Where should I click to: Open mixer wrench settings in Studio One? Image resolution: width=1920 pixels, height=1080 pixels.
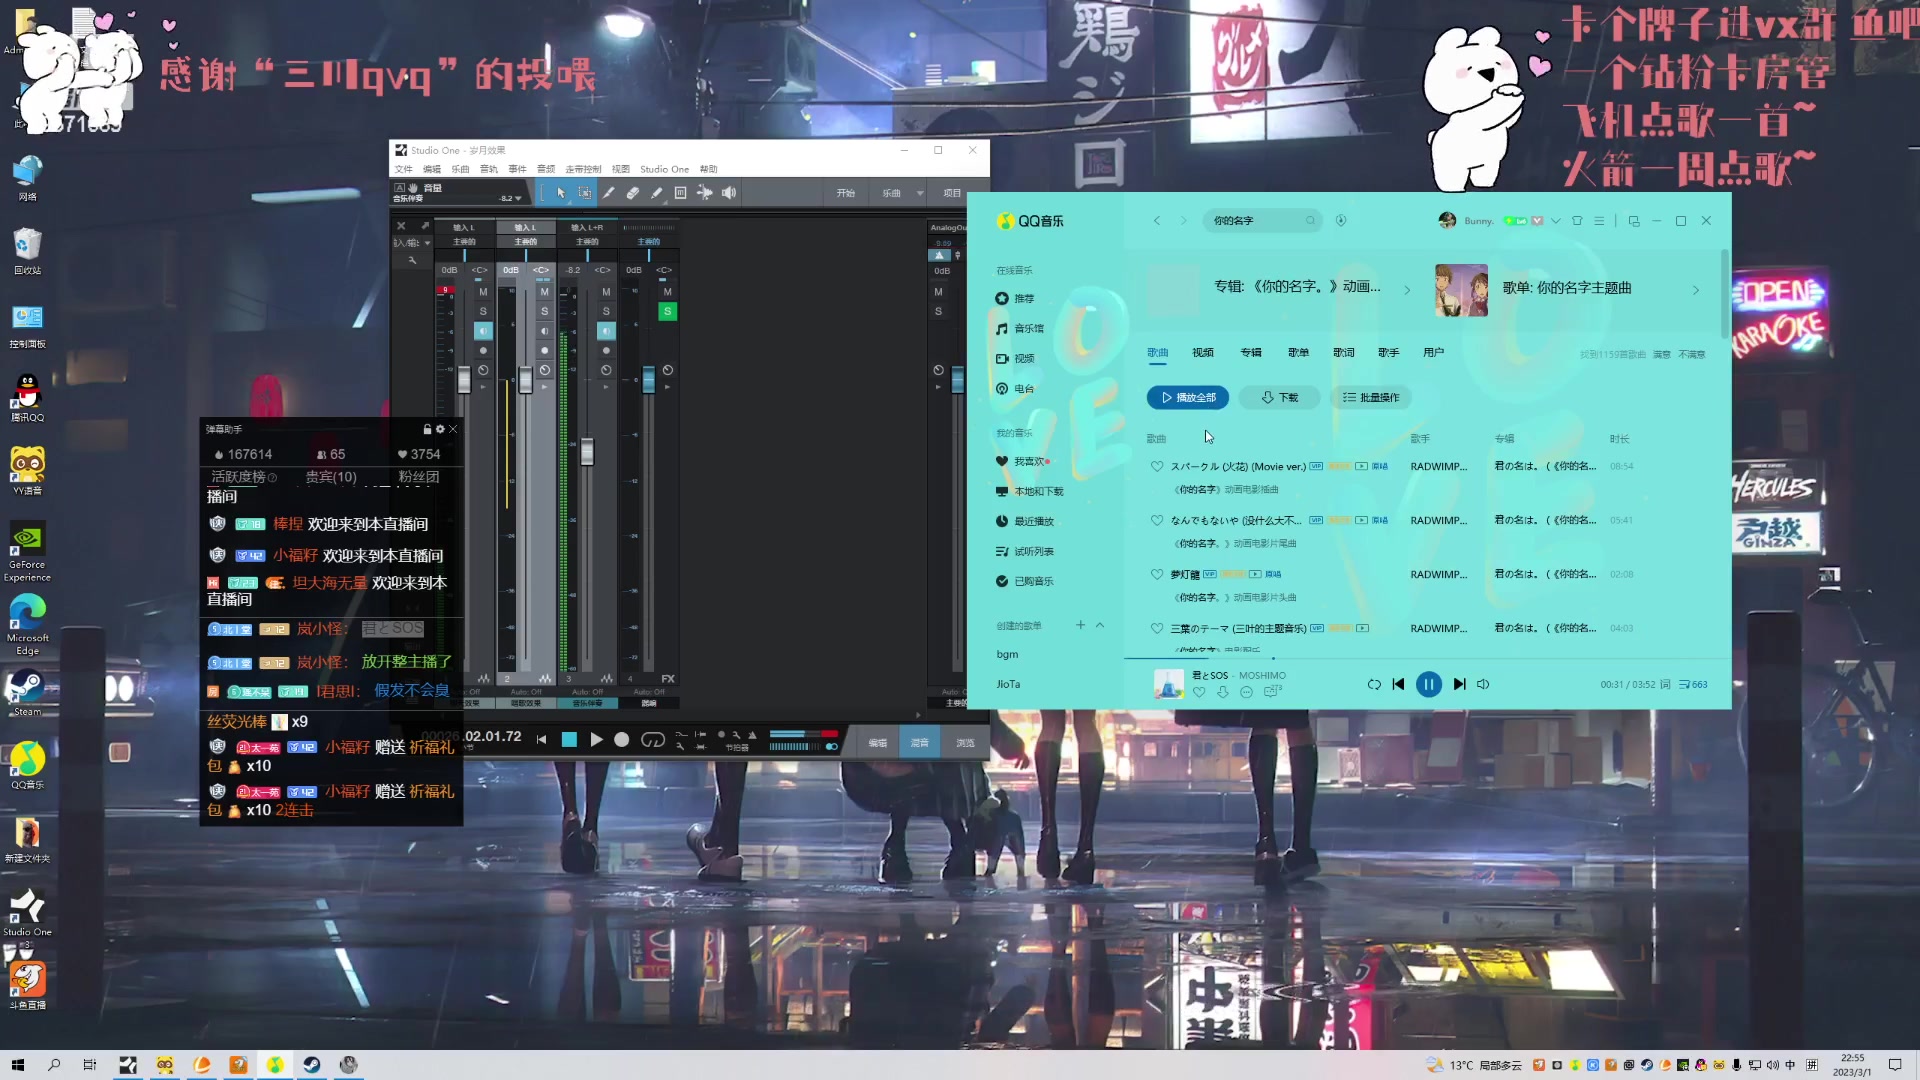412,260
